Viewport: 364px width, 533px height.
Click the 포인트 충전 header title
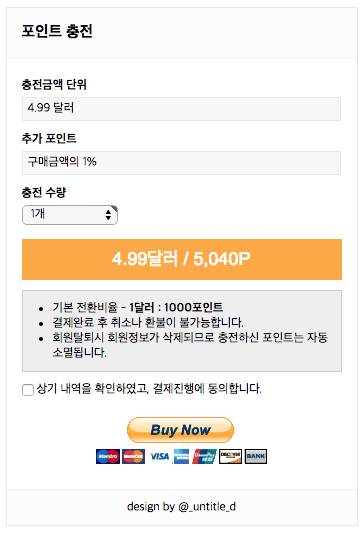point(57,31)
